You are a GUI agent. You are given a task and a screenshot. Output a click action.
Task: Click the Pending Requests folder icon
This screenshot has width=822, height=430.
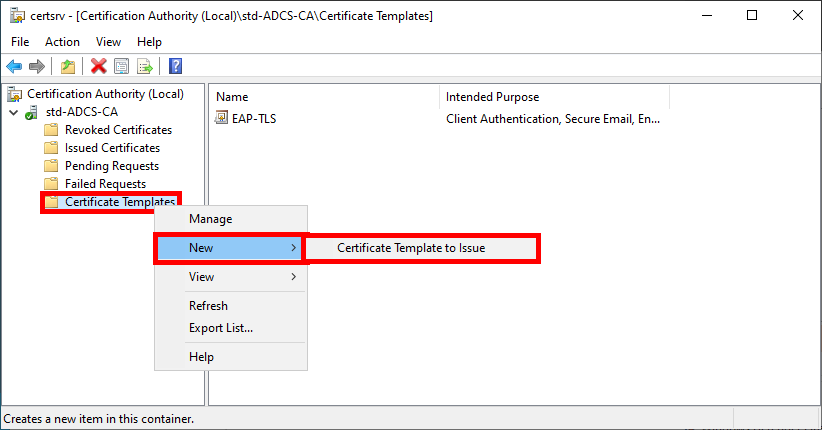point(51,166)
